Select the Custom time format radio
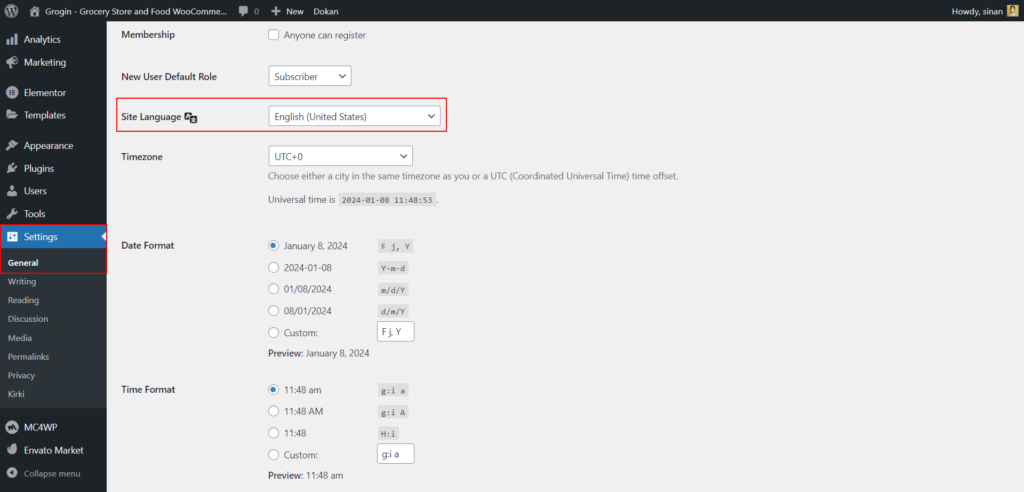The width and height of the screenshot is (1024, 492). click(274, 455)
